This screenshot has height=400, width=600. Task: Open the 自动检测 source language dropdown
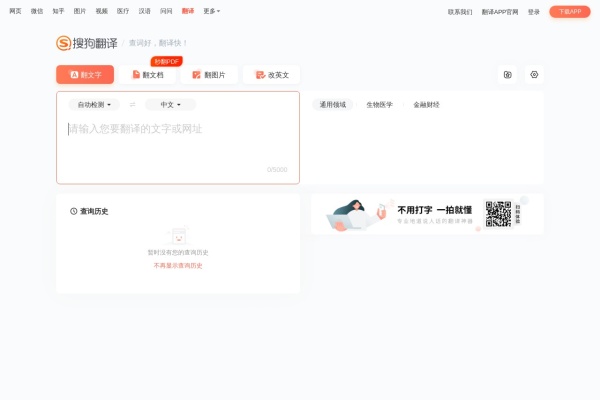94,104
